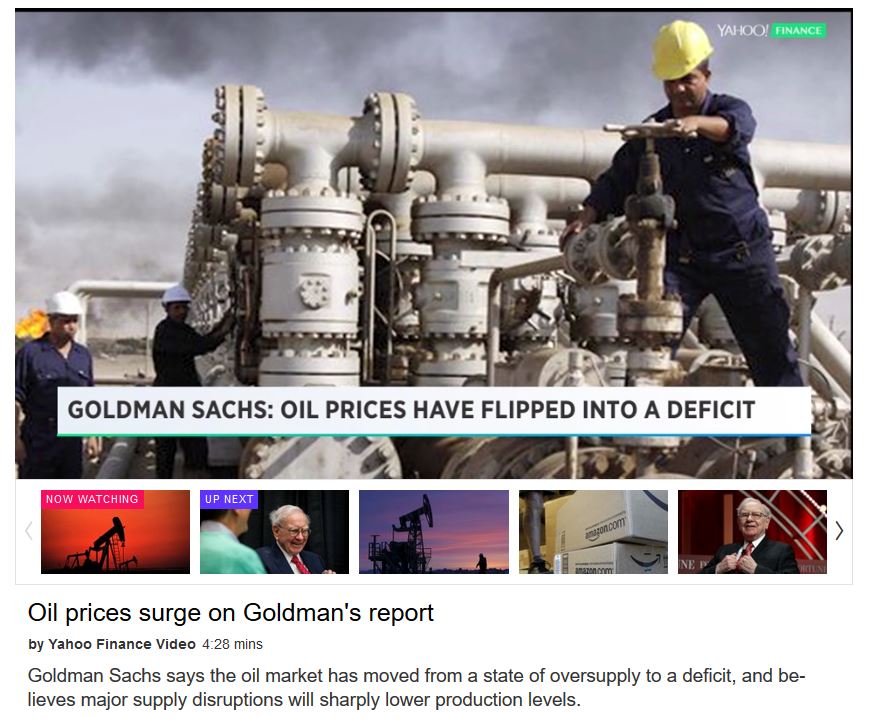
Task: Open the 'Oil prices surge on Goldman's report' title
Action: click(231, 613)
